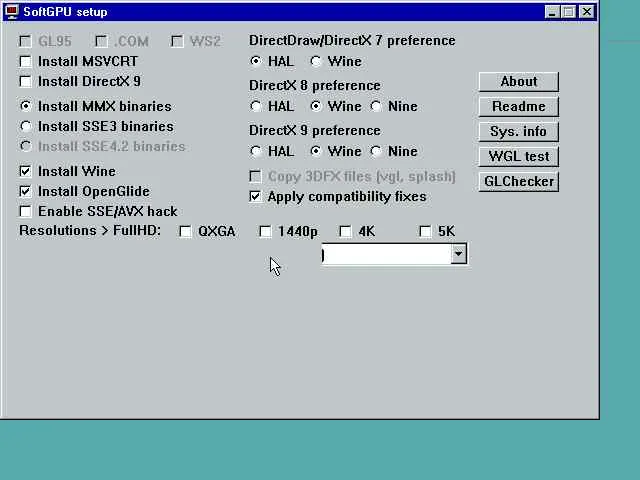Select Wine for DirectDraw/DirectX 7 preference
Image resolution: width=640 pixels, height=480 pixels.
coord(316,61)
